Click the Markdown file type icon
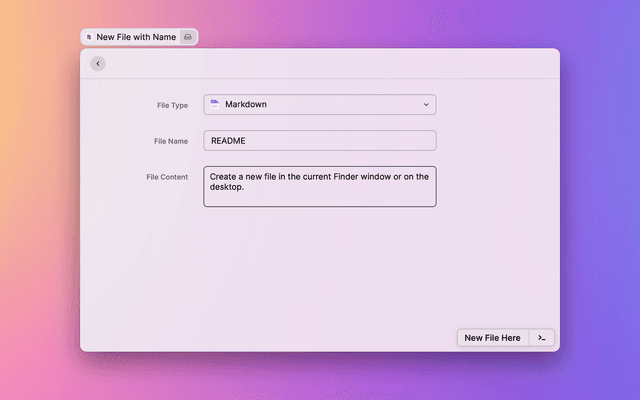Screen dimensions: 640x400 coord(215,104)
